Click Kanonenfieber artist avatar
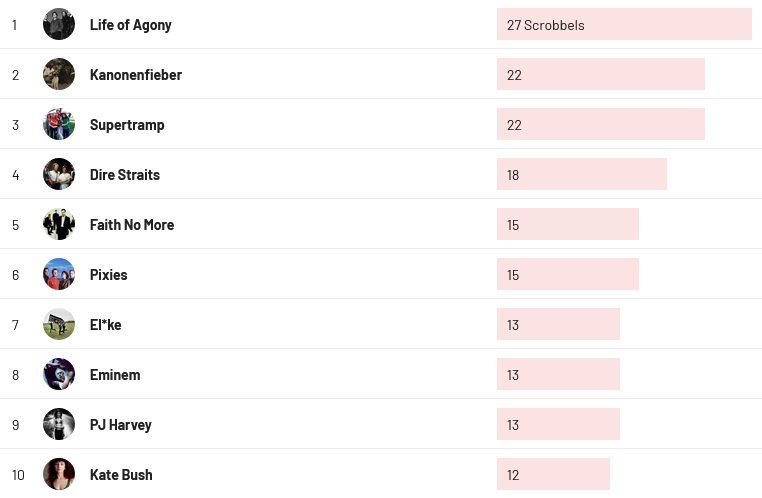Viewport: 762px width, 498px height. point(59,74)
